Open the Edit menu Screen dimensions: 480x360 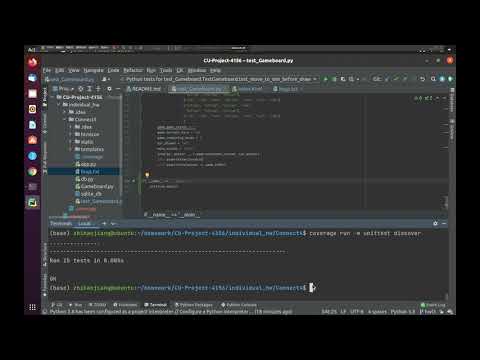[60, 70]
